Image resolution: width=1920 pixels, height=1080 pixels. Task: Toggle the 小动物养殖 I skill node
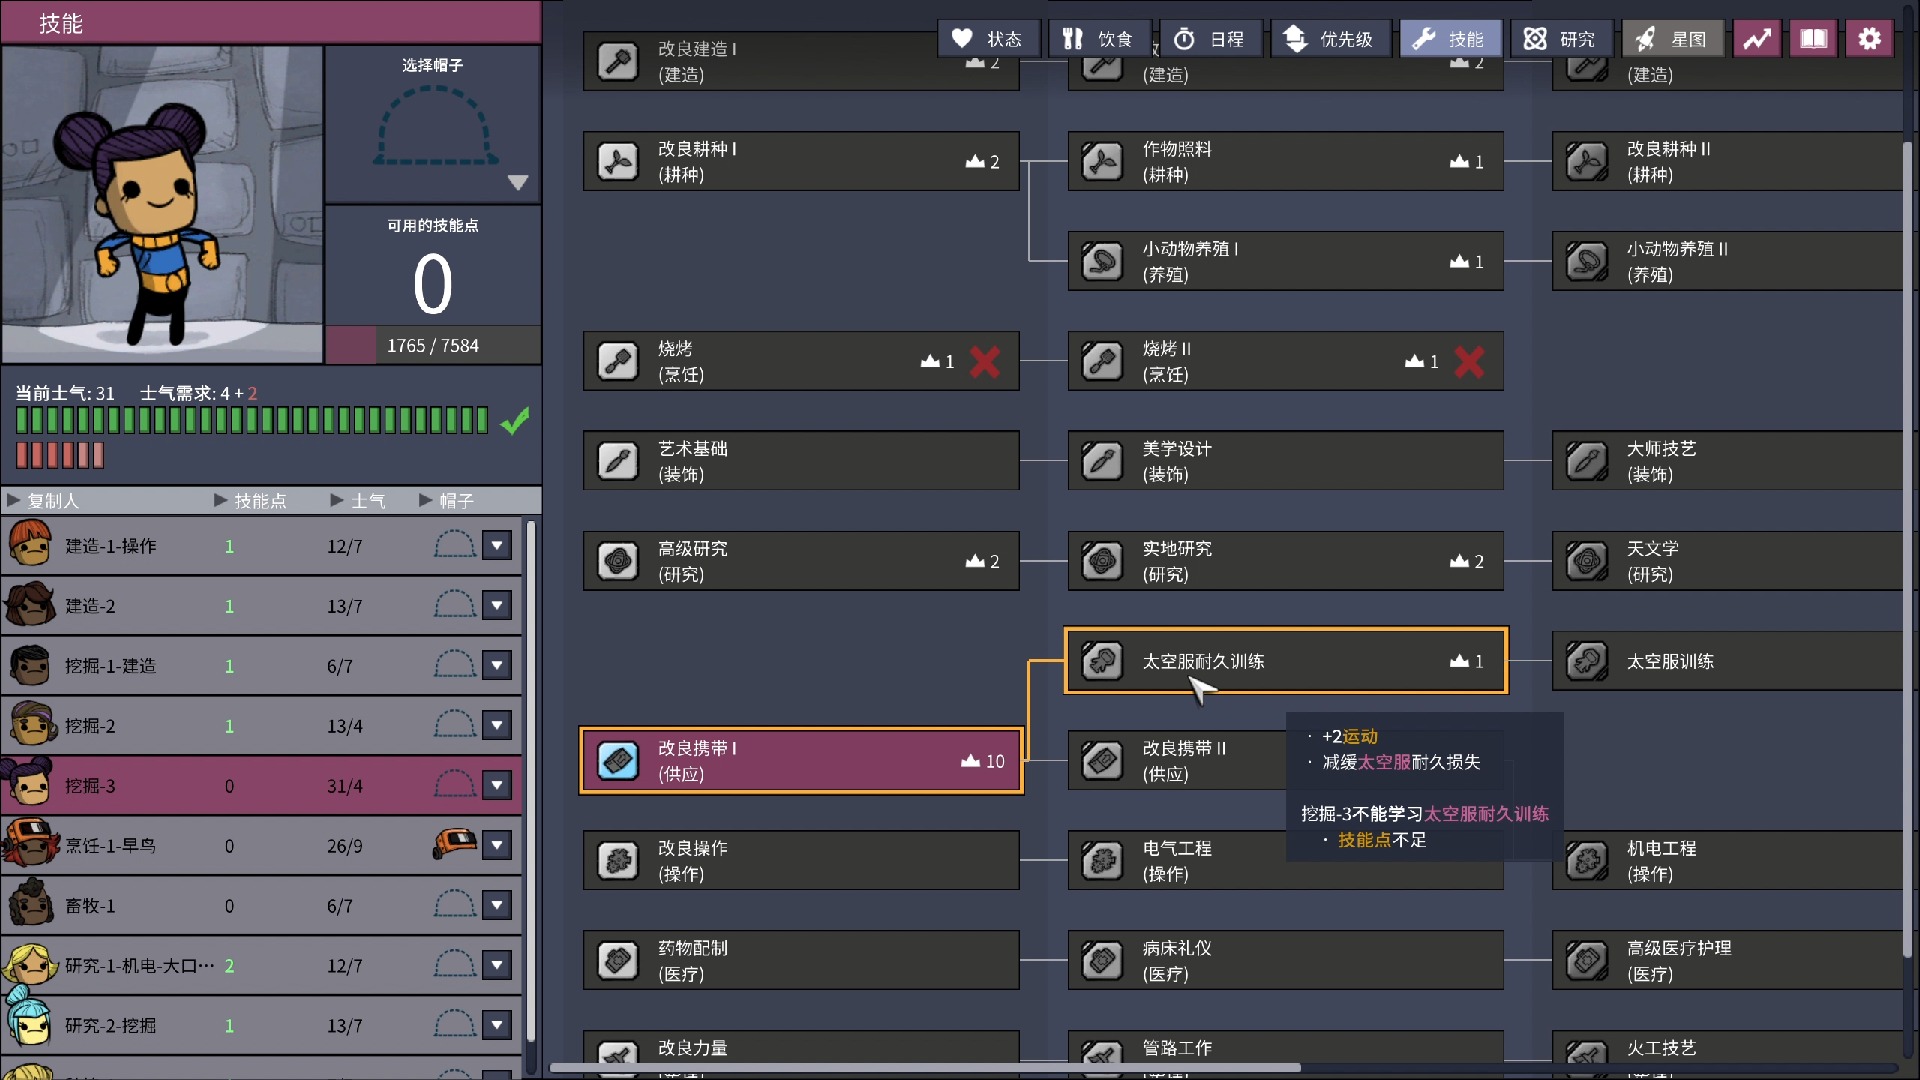pos(1285,261)
